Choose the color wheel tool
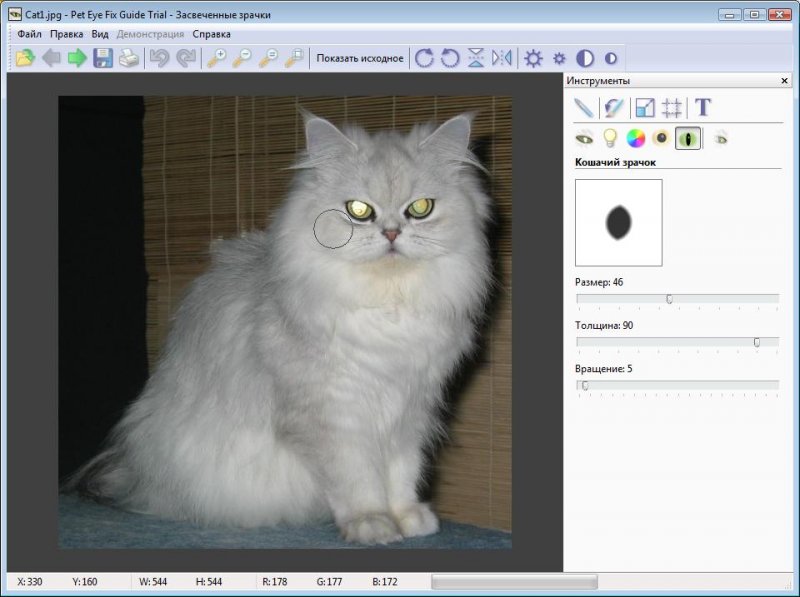This screenshot has width=800, height=597. (635, 138)
